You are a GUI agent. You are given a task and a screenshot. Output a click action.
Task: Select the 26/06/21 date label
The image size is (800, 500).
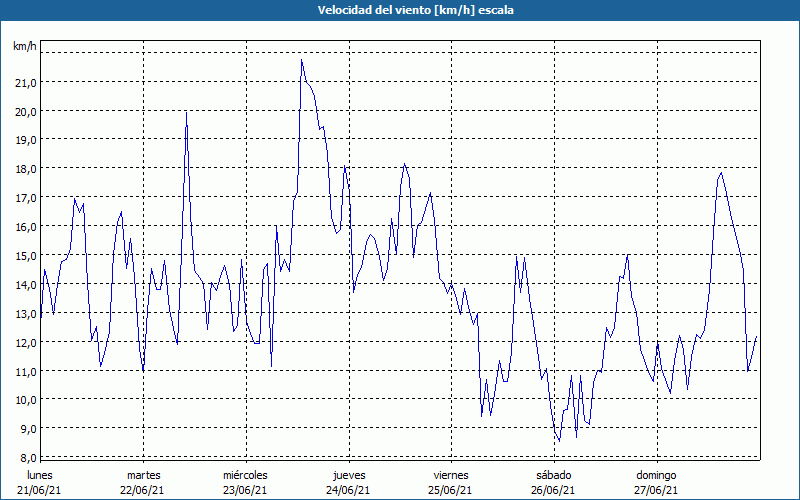click(554, 490)
